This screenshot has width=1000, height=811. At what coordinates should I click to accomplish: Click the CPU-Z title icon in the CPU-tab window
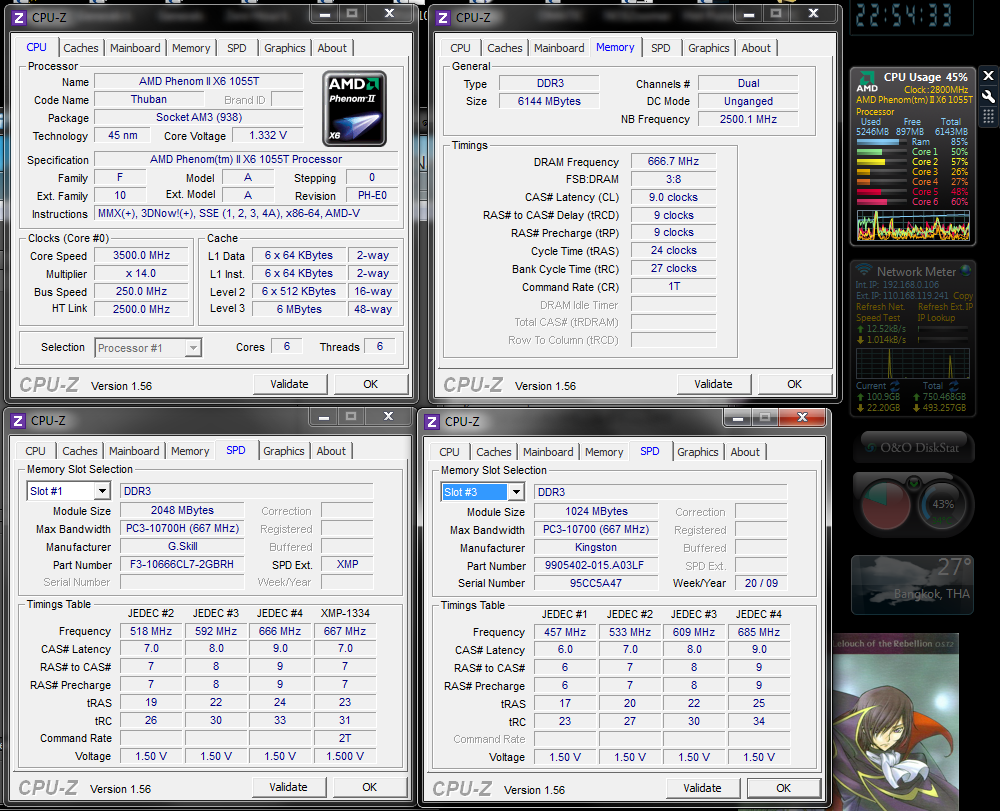pyautogui.click(x=20, y=18)
